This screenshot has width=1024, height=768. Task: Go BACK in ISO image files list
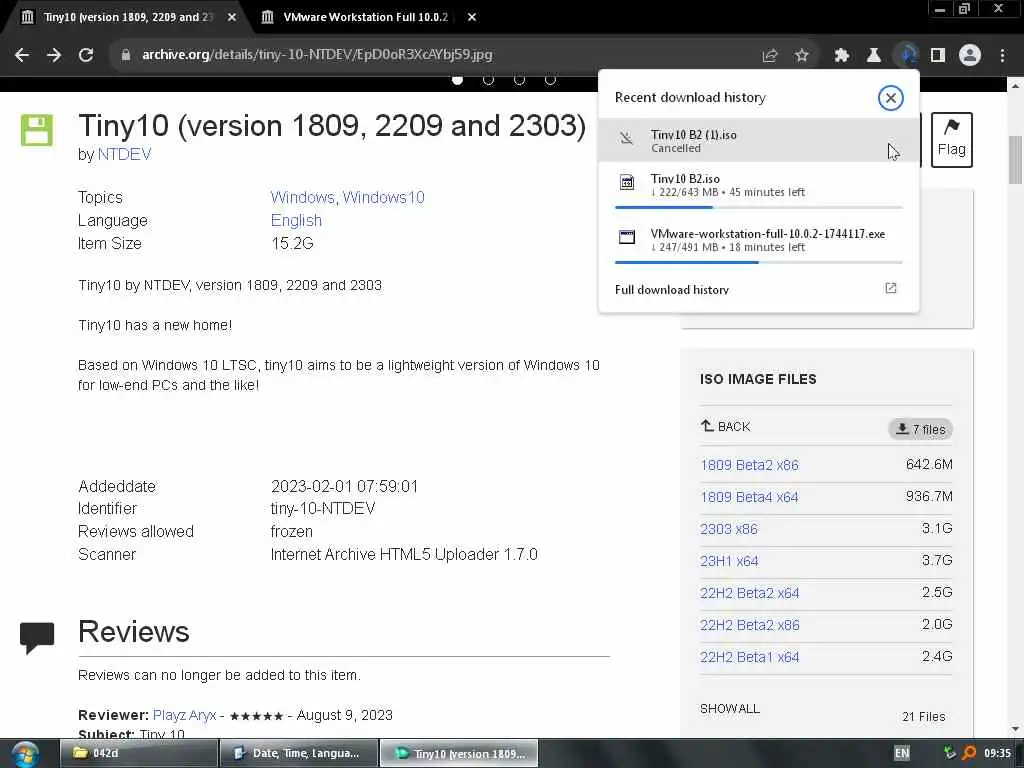725,426
